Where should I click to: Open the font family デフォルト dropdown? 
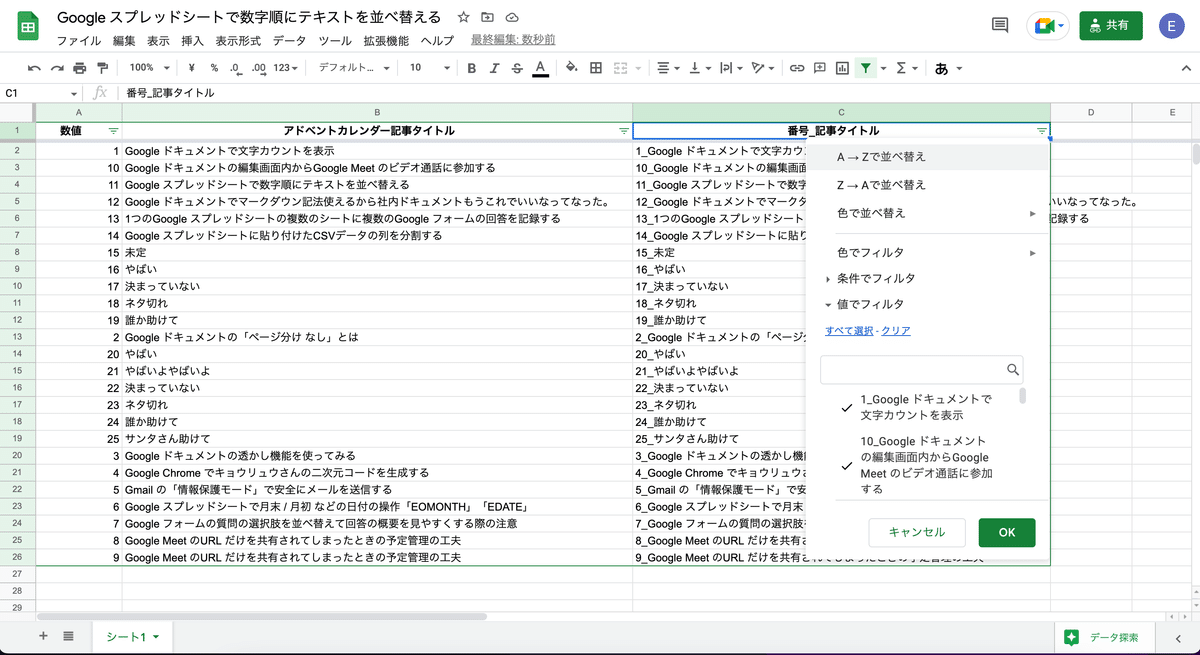tap(354, 68)
